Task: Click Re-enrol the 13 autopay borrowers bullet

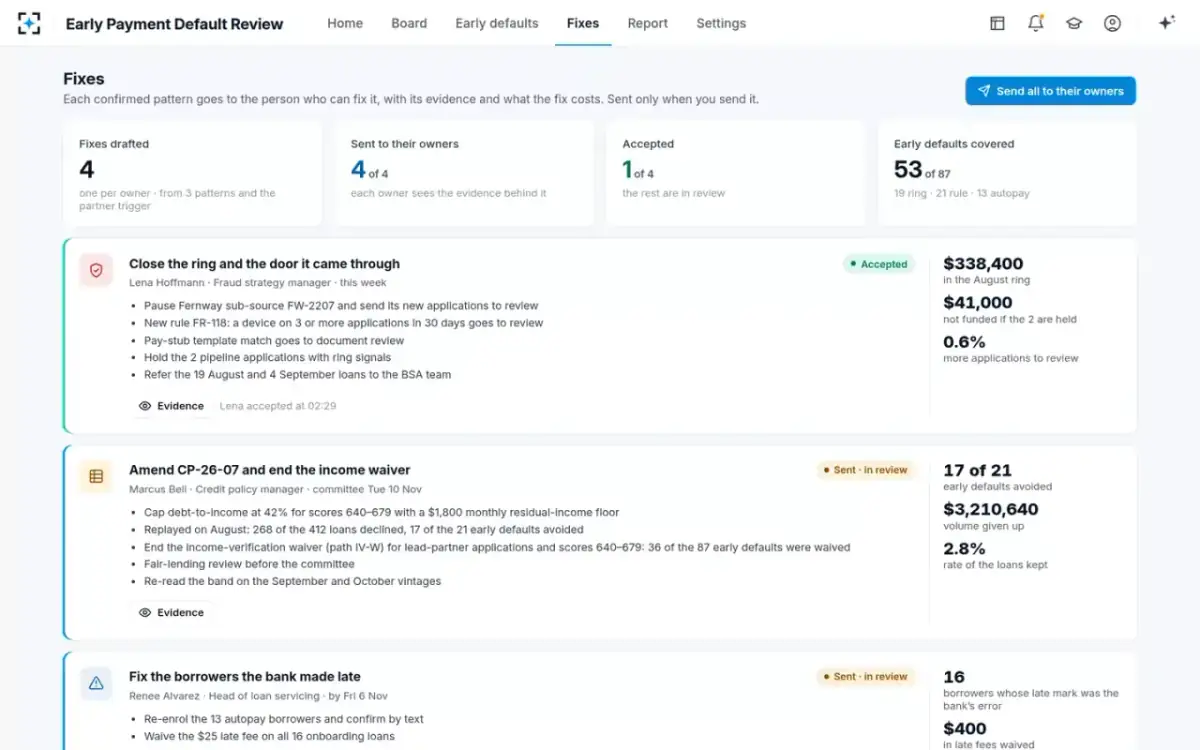Action: pyautogui.click(x=284, y=719)
